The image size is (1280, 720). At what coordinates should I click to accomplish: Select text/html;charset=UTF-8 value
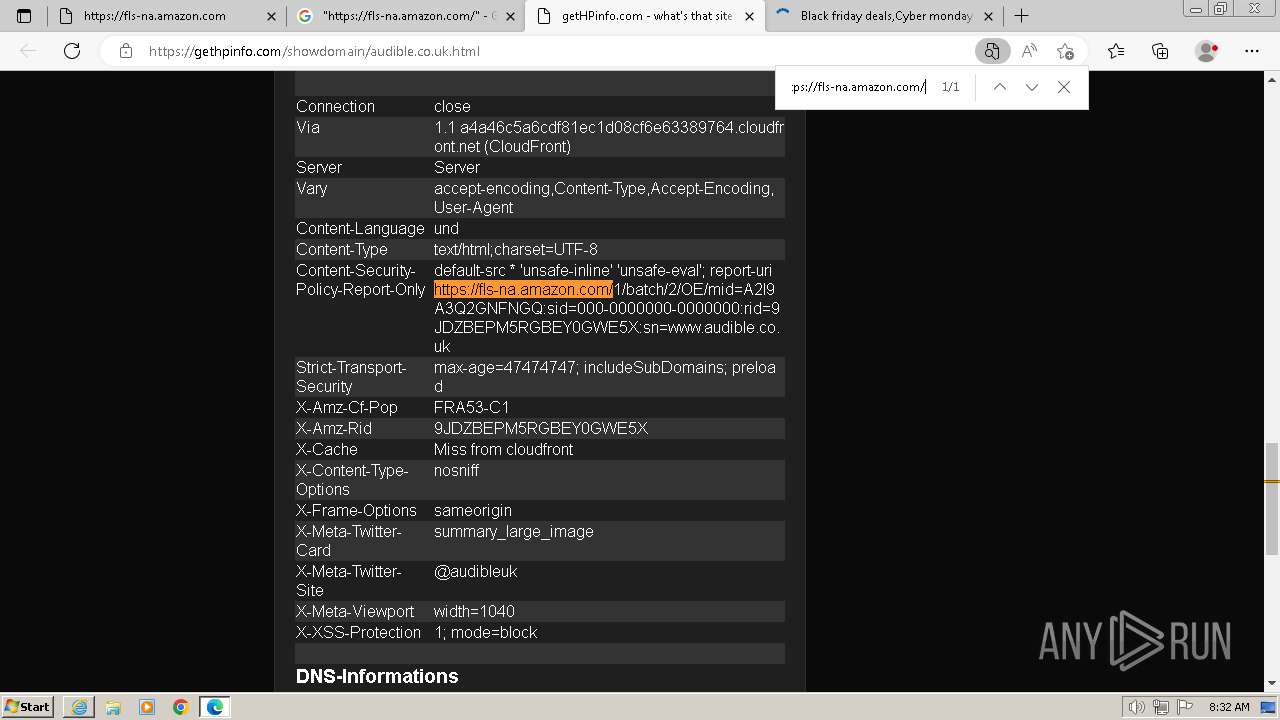click(x=515, y=249)
